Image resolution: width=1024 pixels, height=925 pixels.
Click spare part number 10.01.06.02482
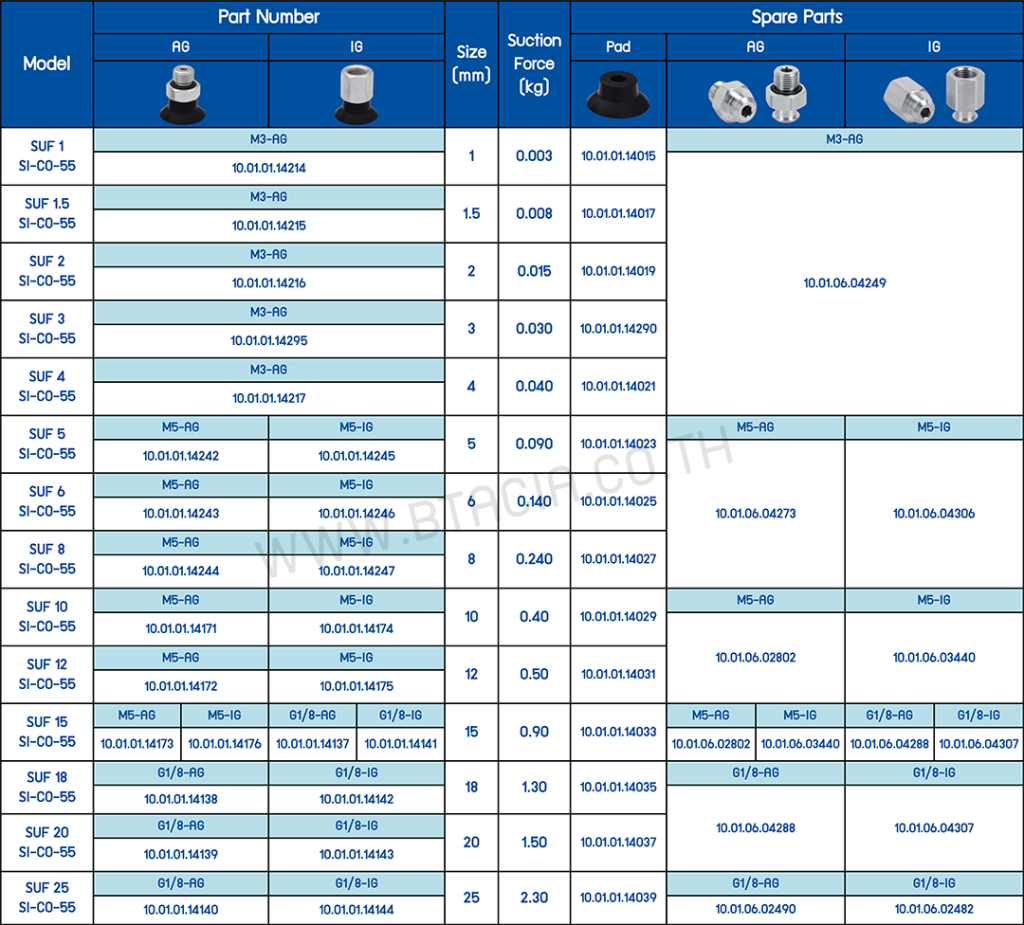pos(934,909)
